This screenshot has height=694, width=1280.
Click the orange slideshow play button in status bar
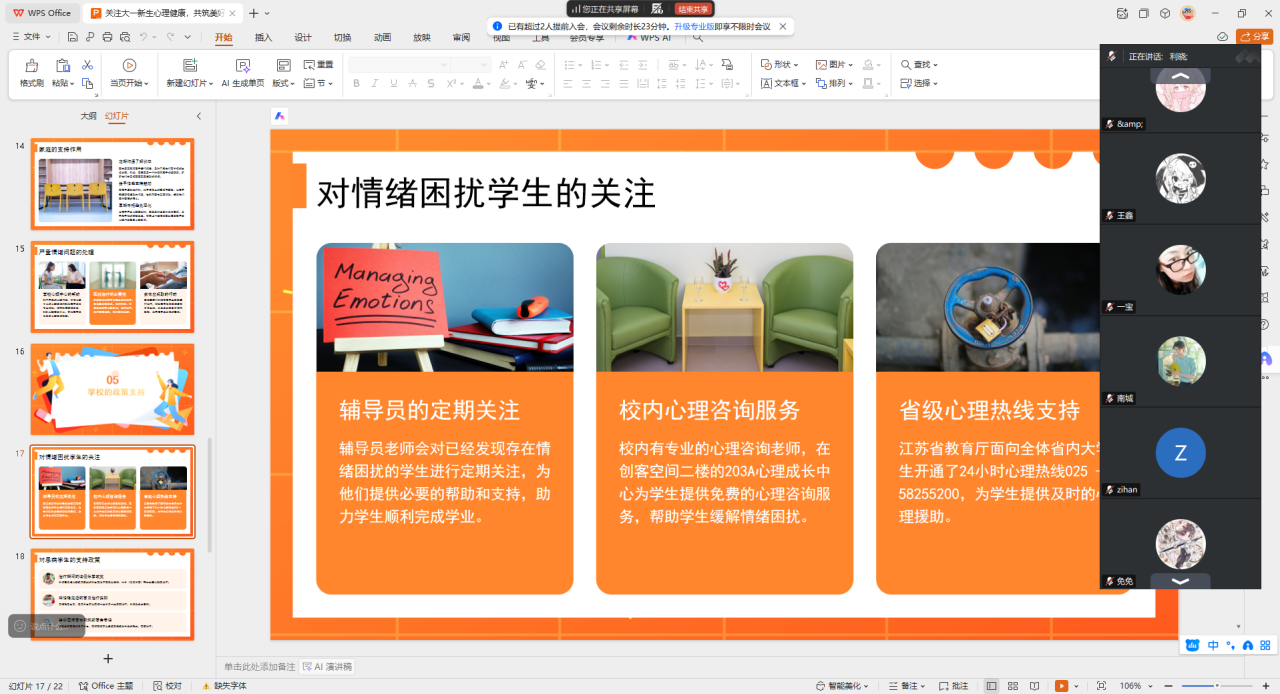(1061, 686)
